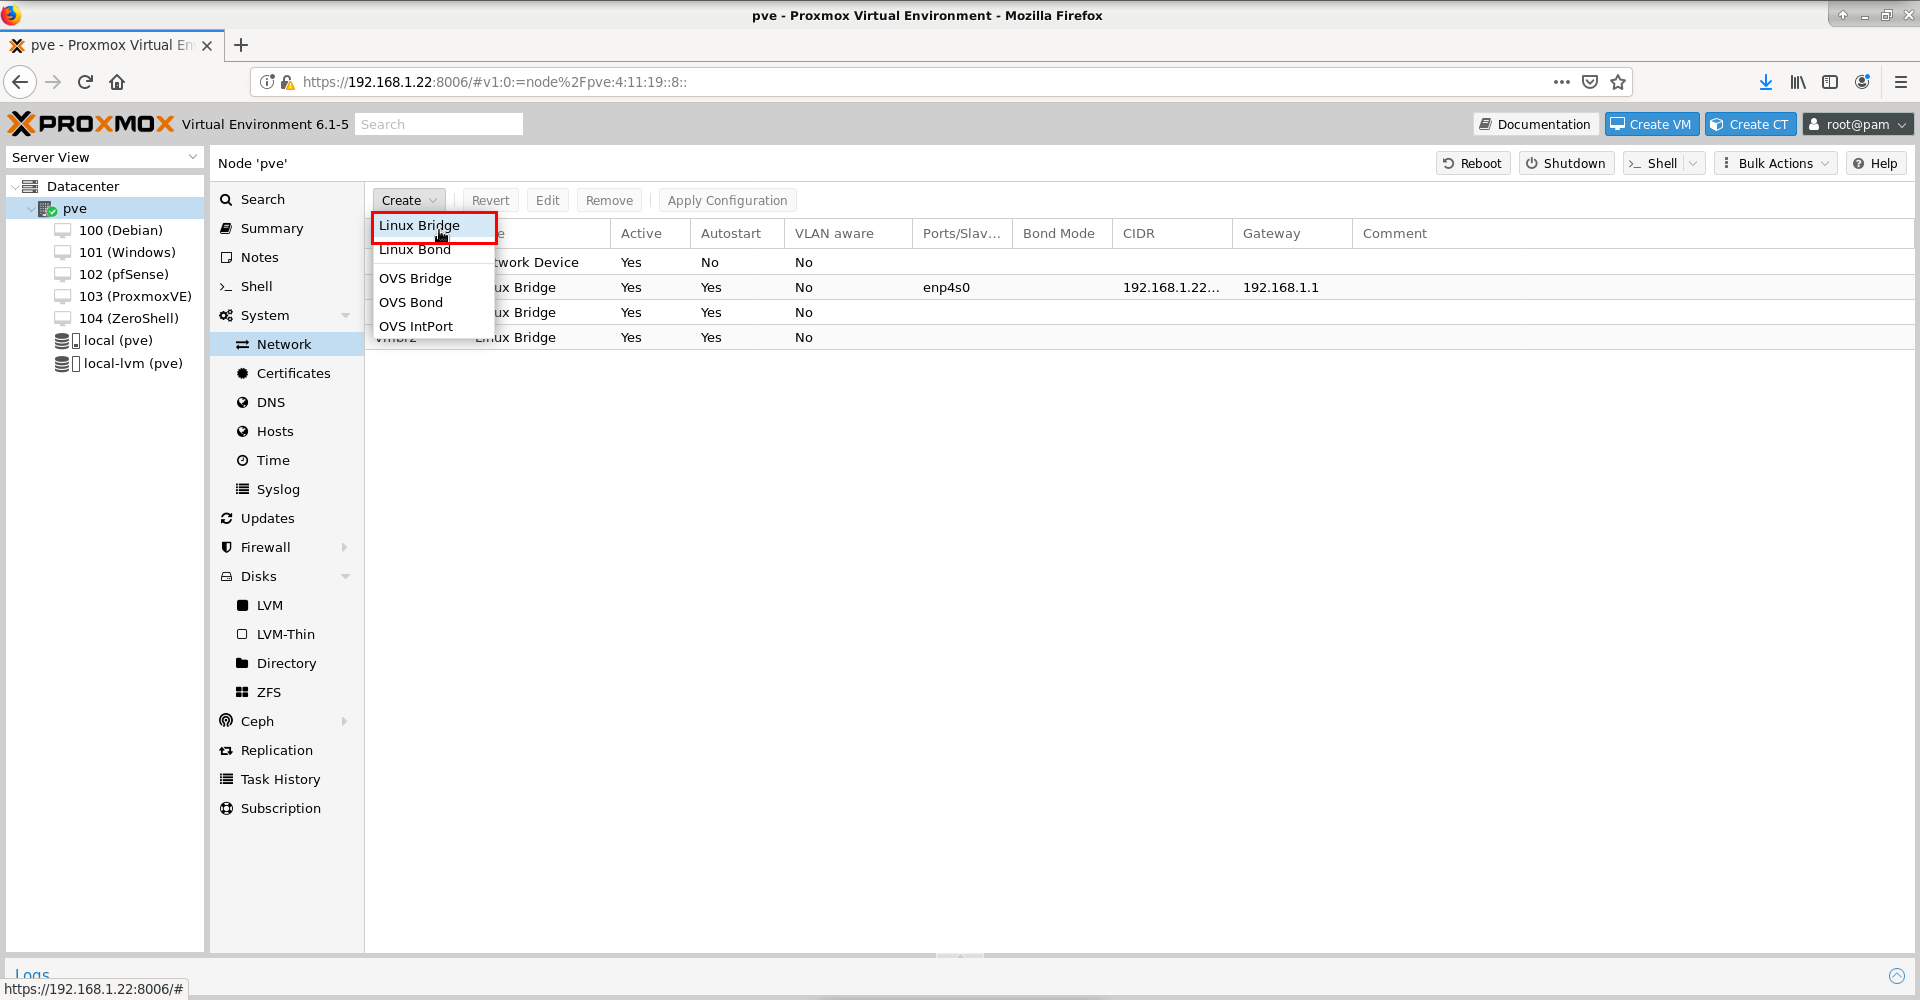
Task: Click Create VM button
Action: pos(1652,125)
